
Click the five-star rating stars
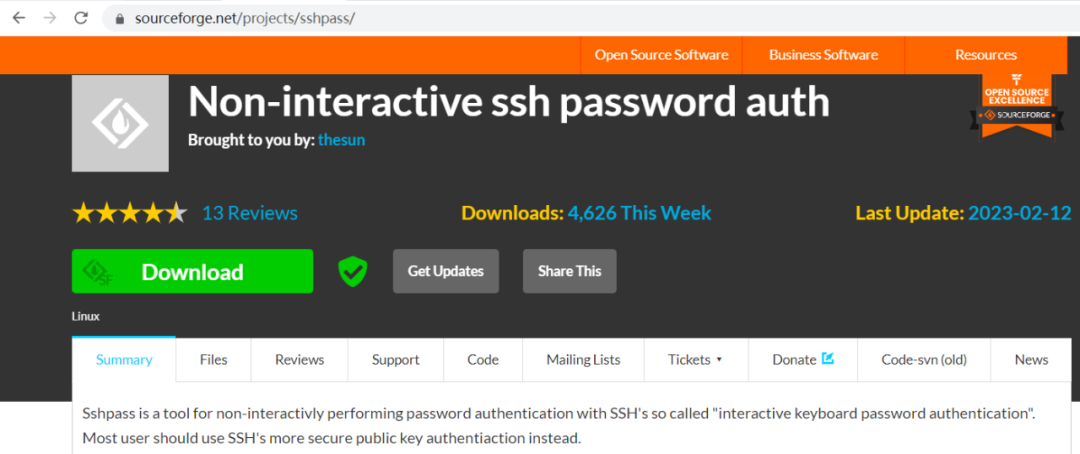129,213
